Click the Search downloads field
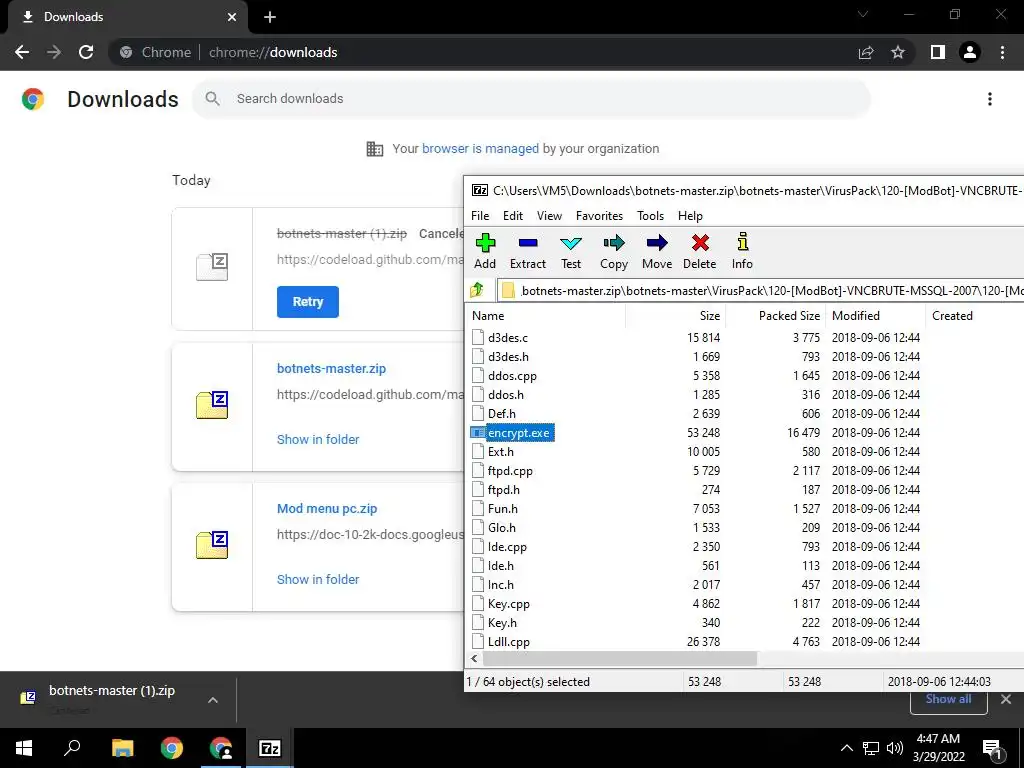 (531, 99)
